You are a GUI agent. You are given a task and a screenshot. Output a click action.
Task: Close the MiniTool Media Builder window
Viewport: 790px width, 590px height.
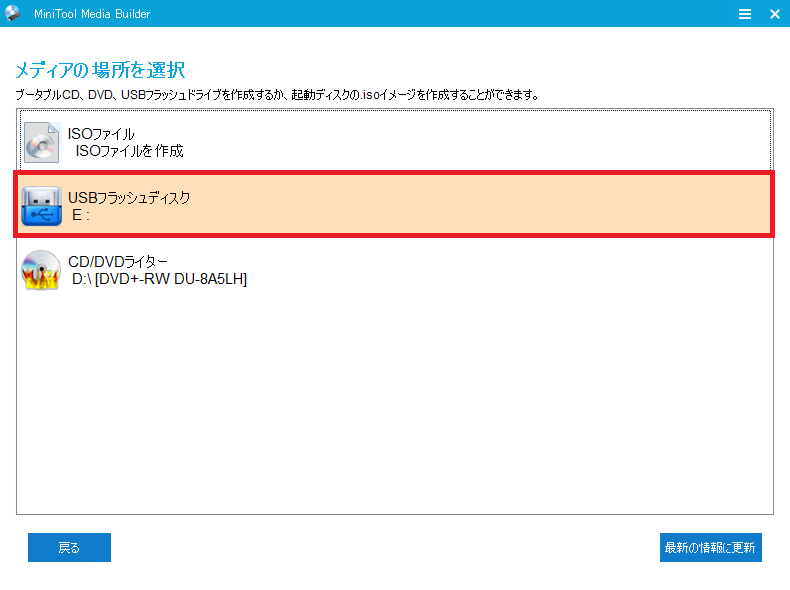[775, 14]
